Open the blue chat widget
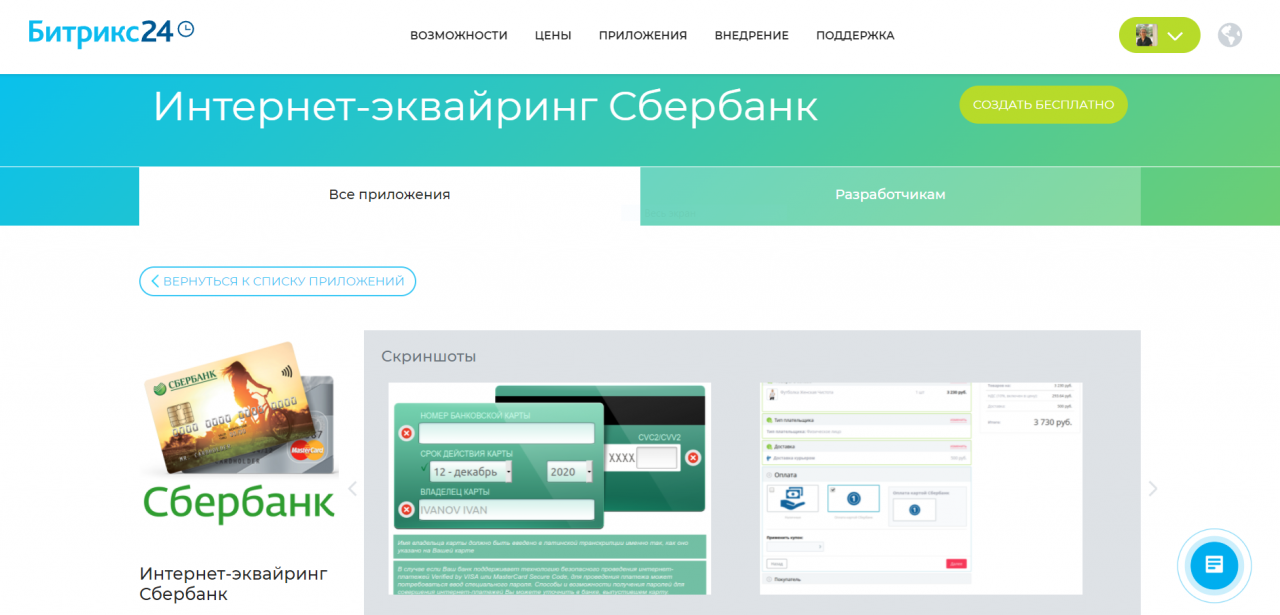The image size is (1280, 615). pyautogui.click(x=1214, y=565)
